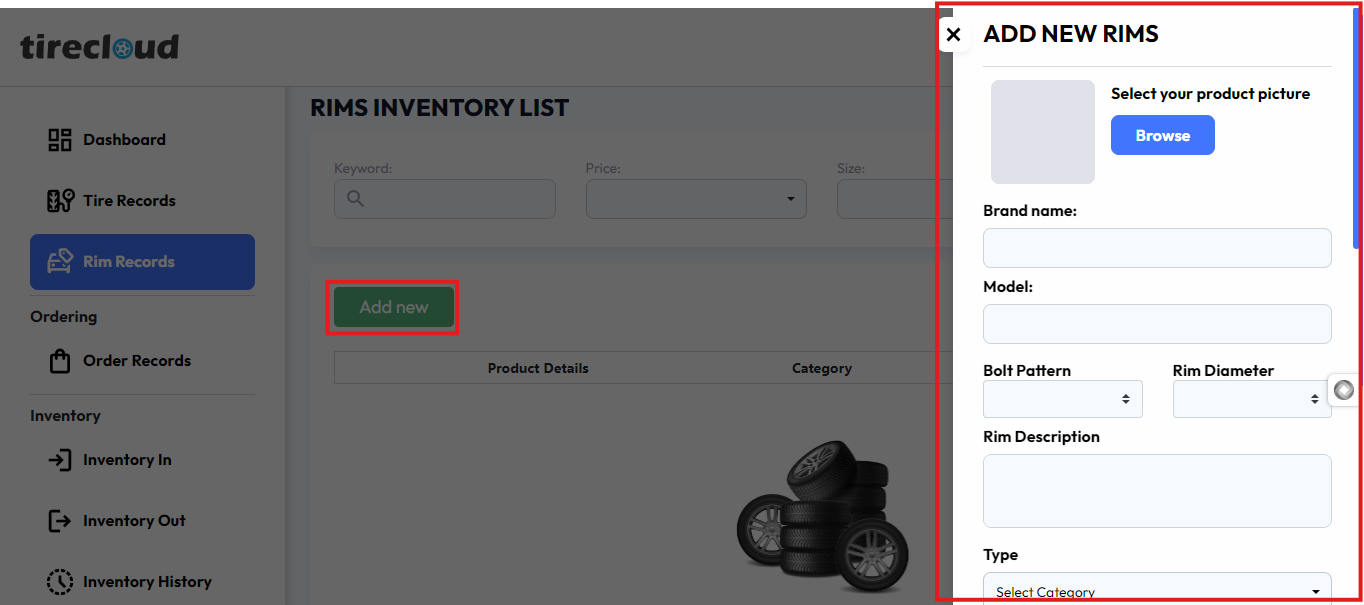
Task: Close the Add New Rims panel
Action: [953, 35]
